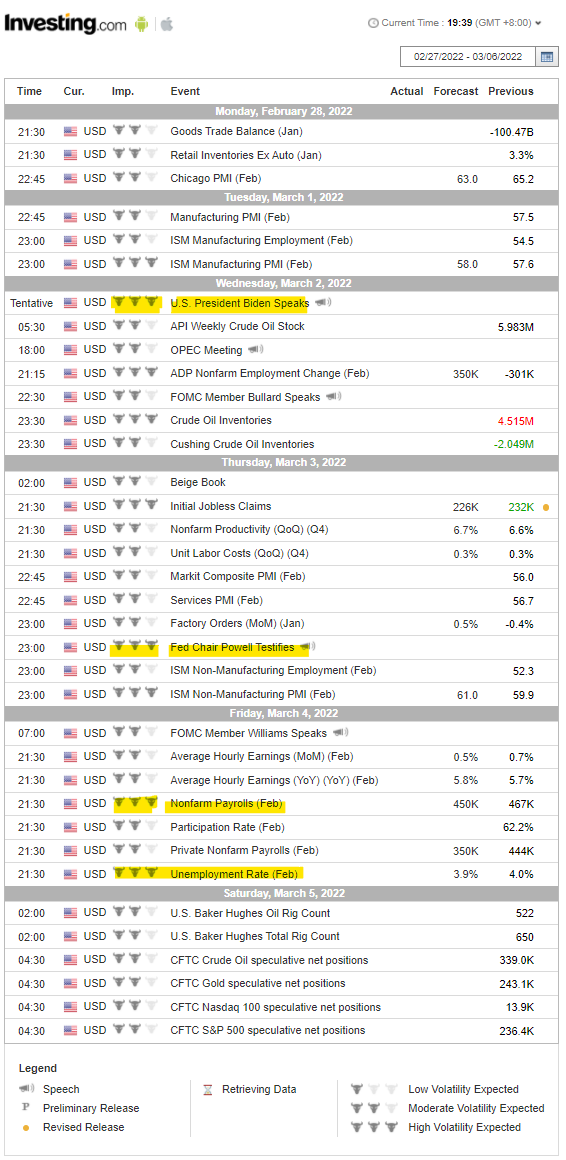Click the Imp. column header

tap(123, 91)
